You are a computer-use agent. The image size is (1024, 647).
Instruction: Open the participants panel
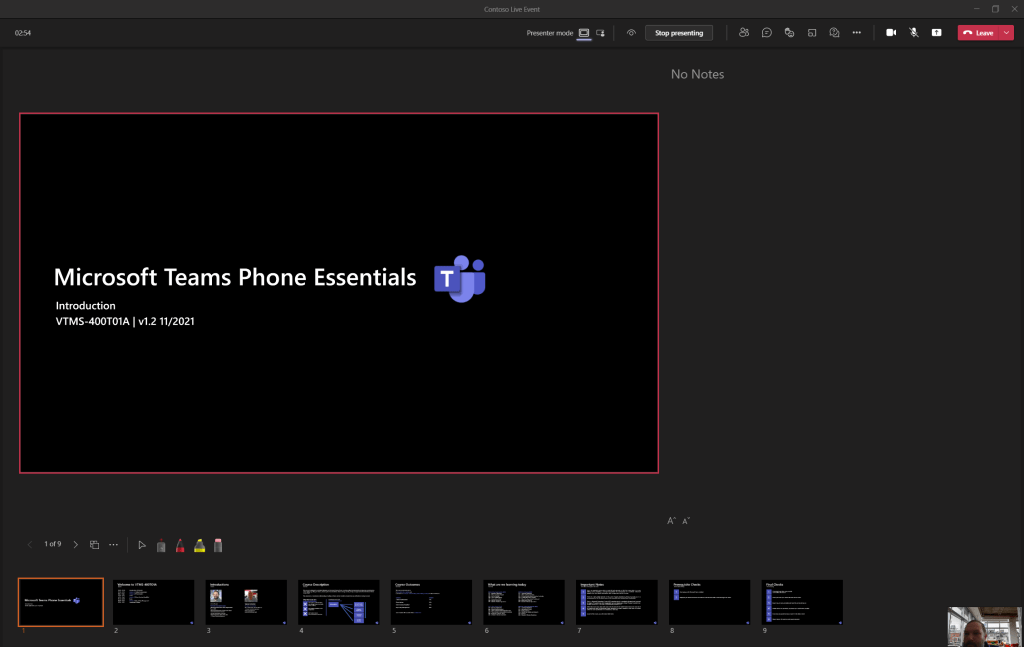pos(744,33)
